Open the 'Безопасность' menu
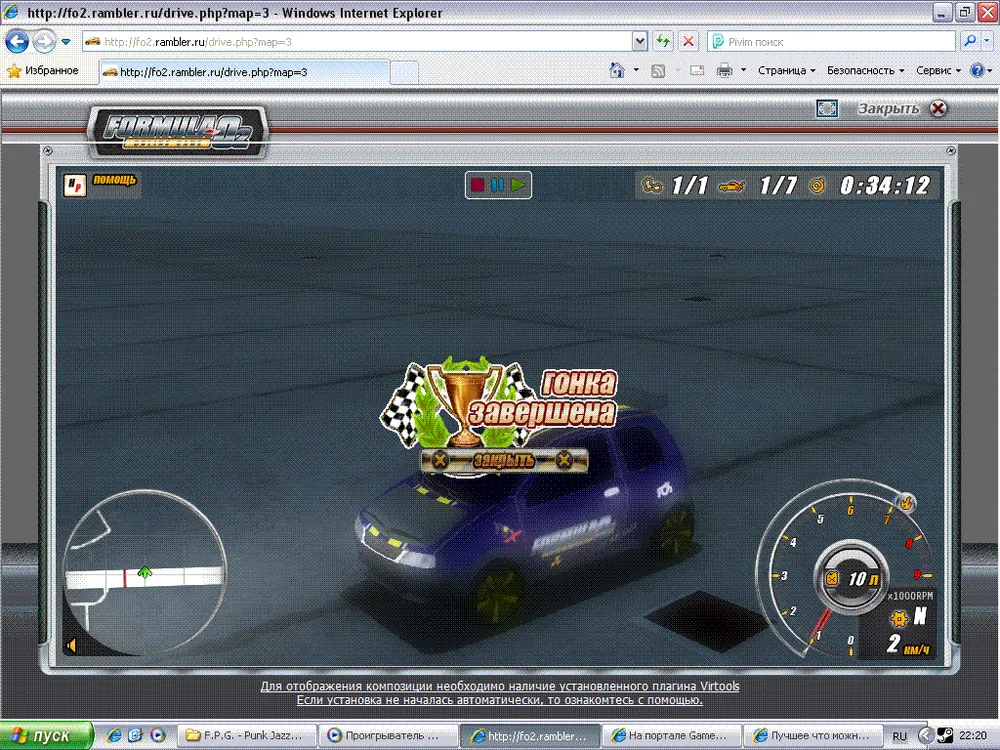This screenshot has width=1000, height=750. pyautogui.click(x=865, y=71)
